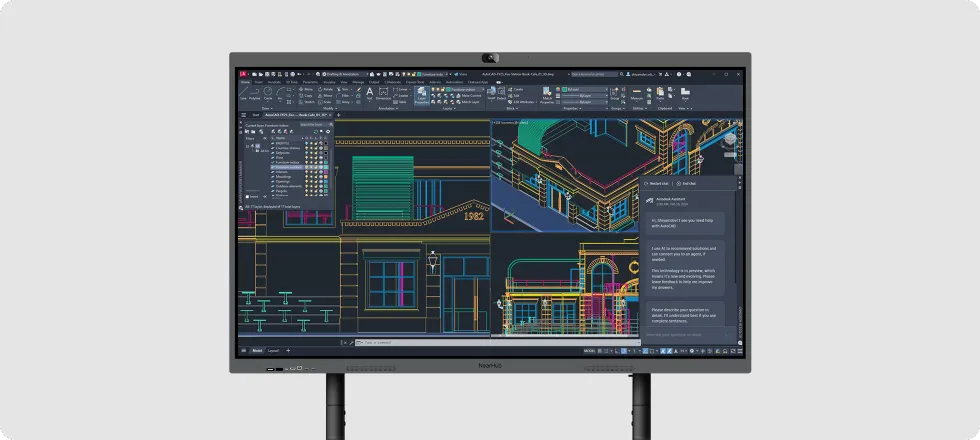The image size is (980, 440).
Task: Collapse the All layer filter tree node
Action: pyautogui.click(x=247, y=146)
